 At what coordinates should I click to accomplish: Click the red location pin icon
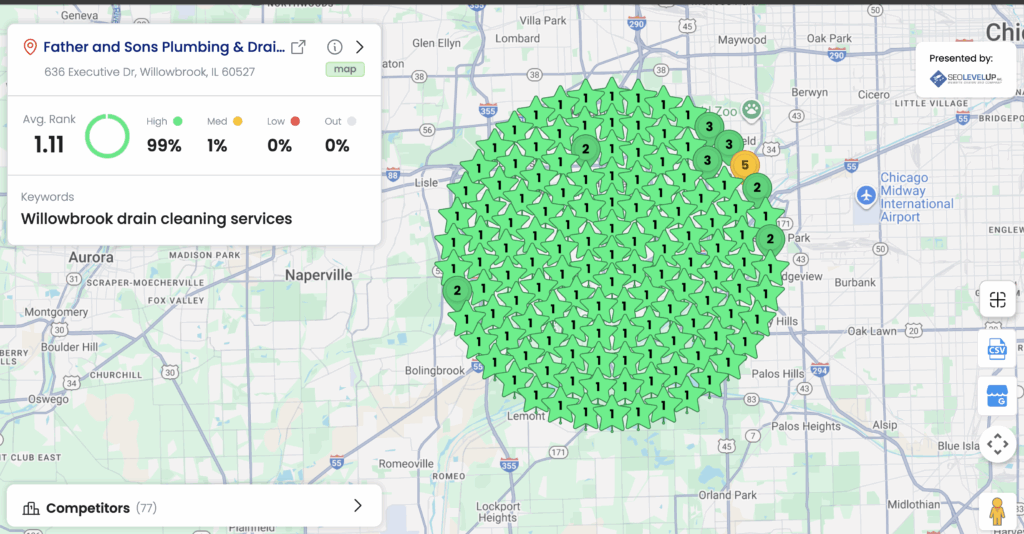30,47
